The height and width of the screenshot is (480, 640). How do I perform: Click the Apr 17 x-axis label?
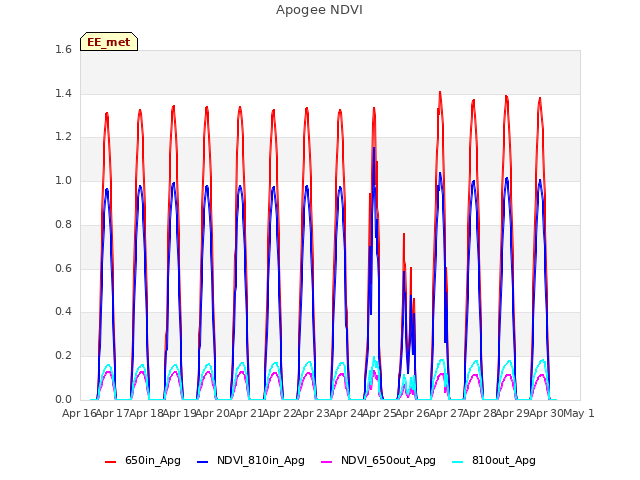[113, 413]
